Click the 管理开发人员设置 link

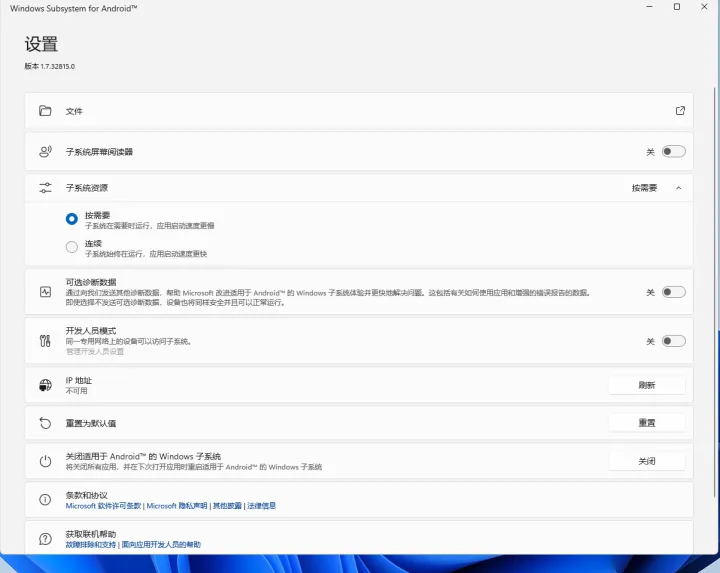click(95, 351)
